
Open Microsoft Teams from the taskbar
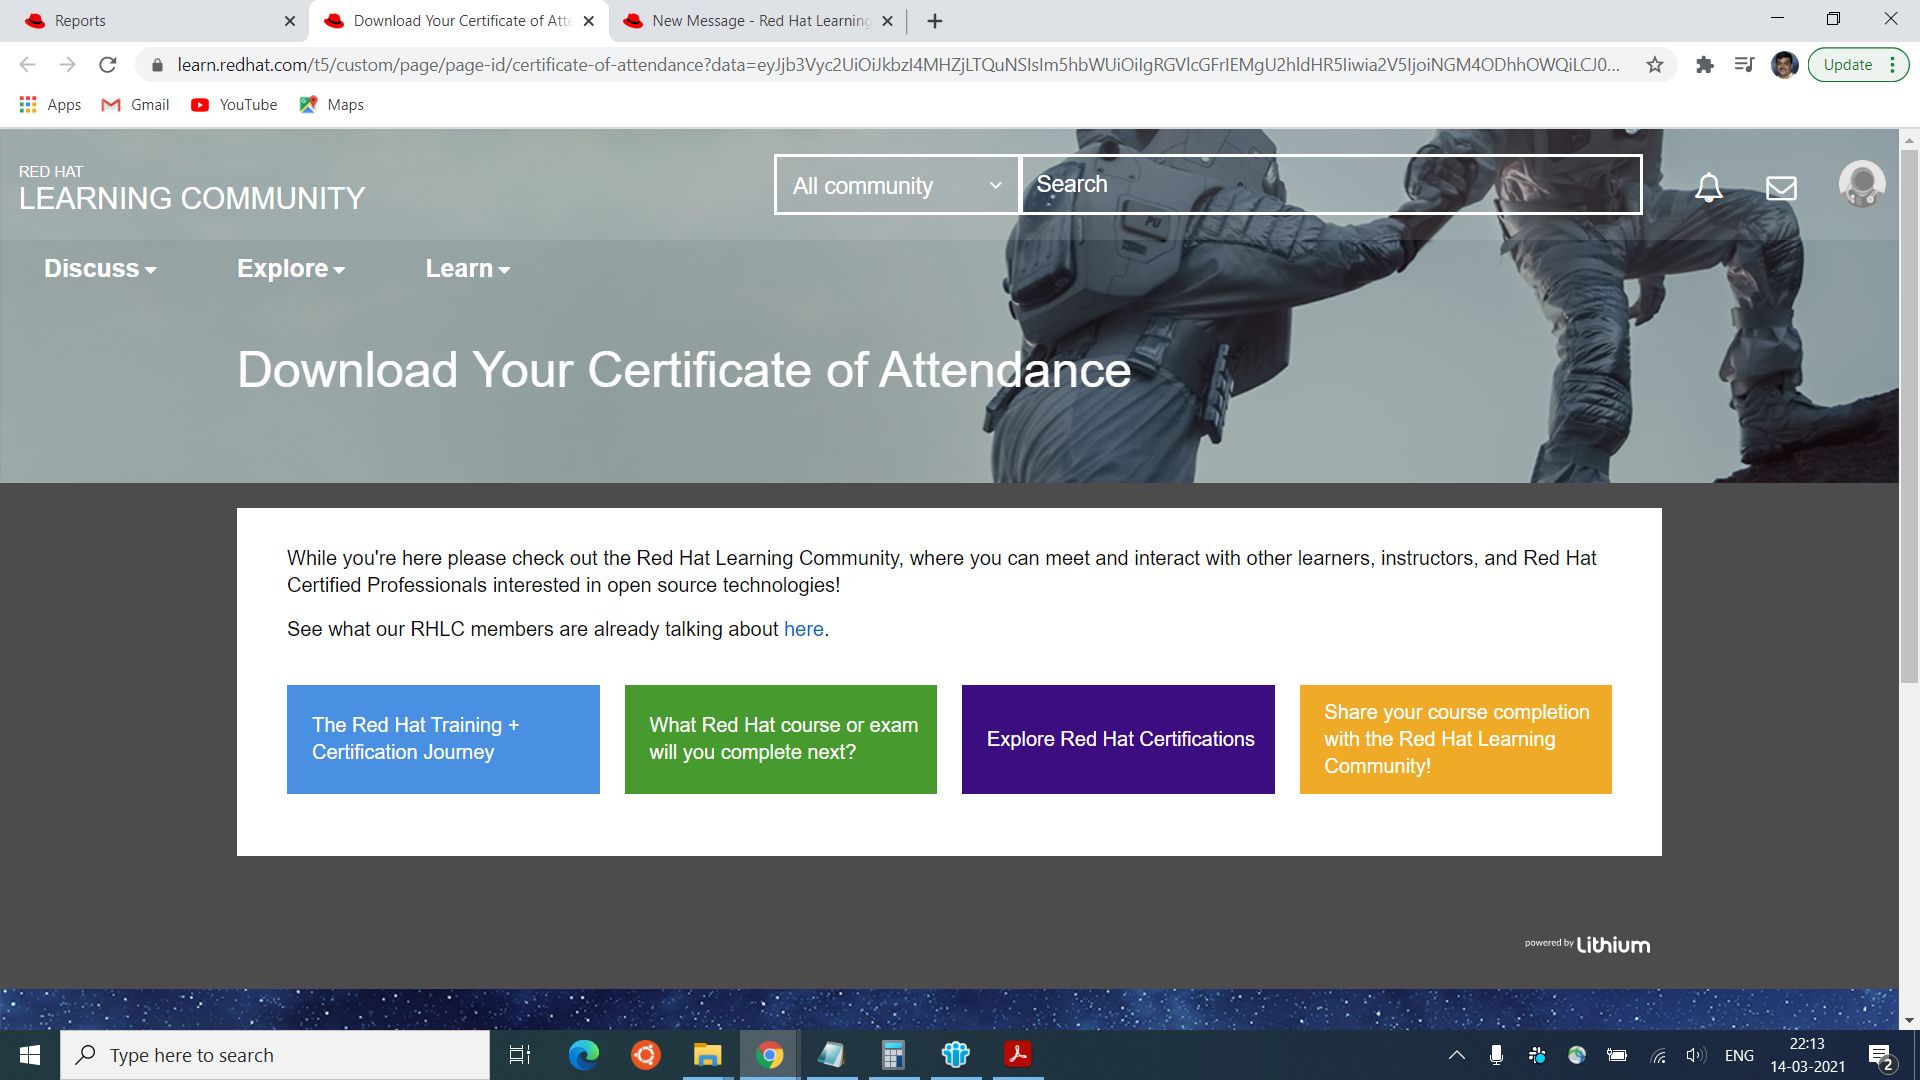pyautogui.click(x=956, y=1054)
